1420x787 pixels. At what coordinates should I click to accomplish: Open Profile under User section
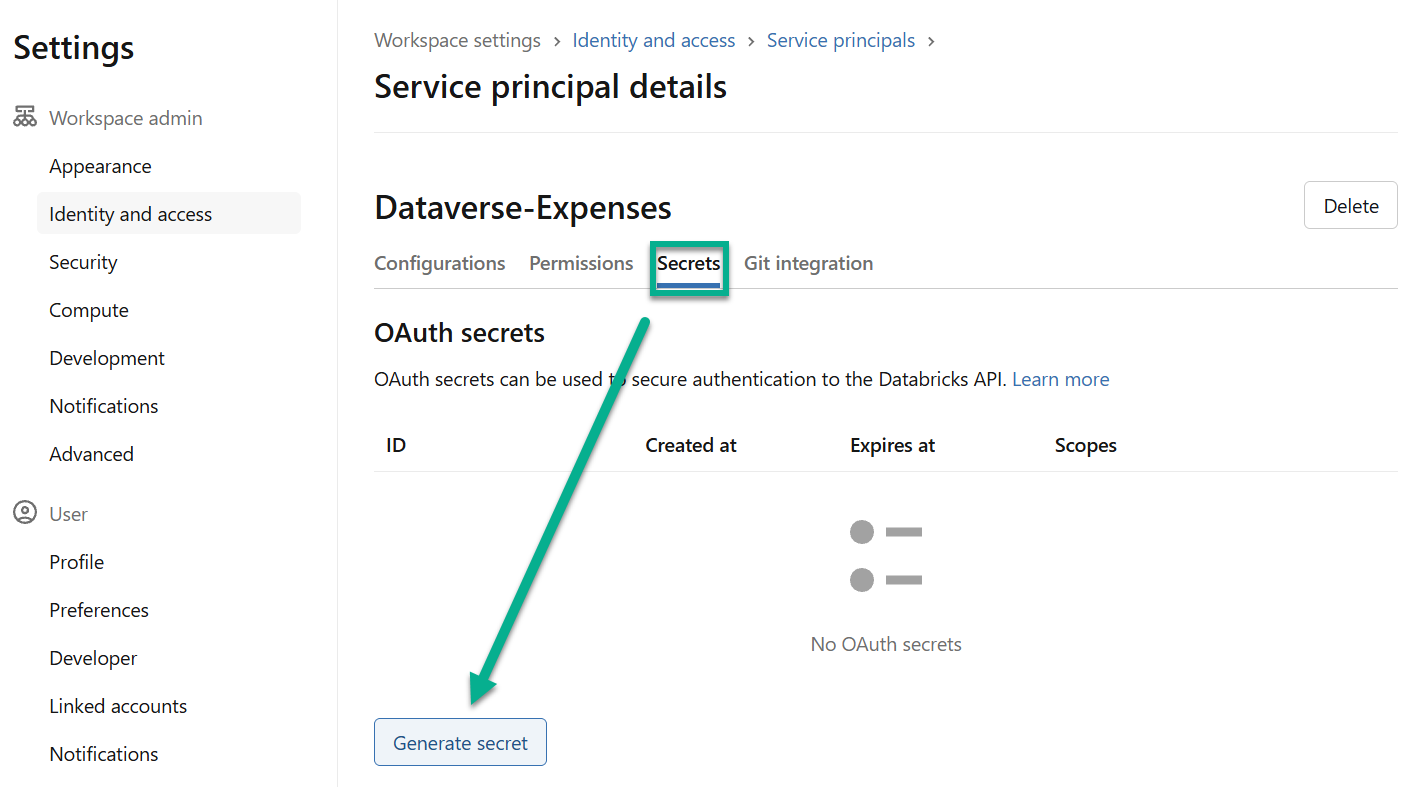pos(77,562)
